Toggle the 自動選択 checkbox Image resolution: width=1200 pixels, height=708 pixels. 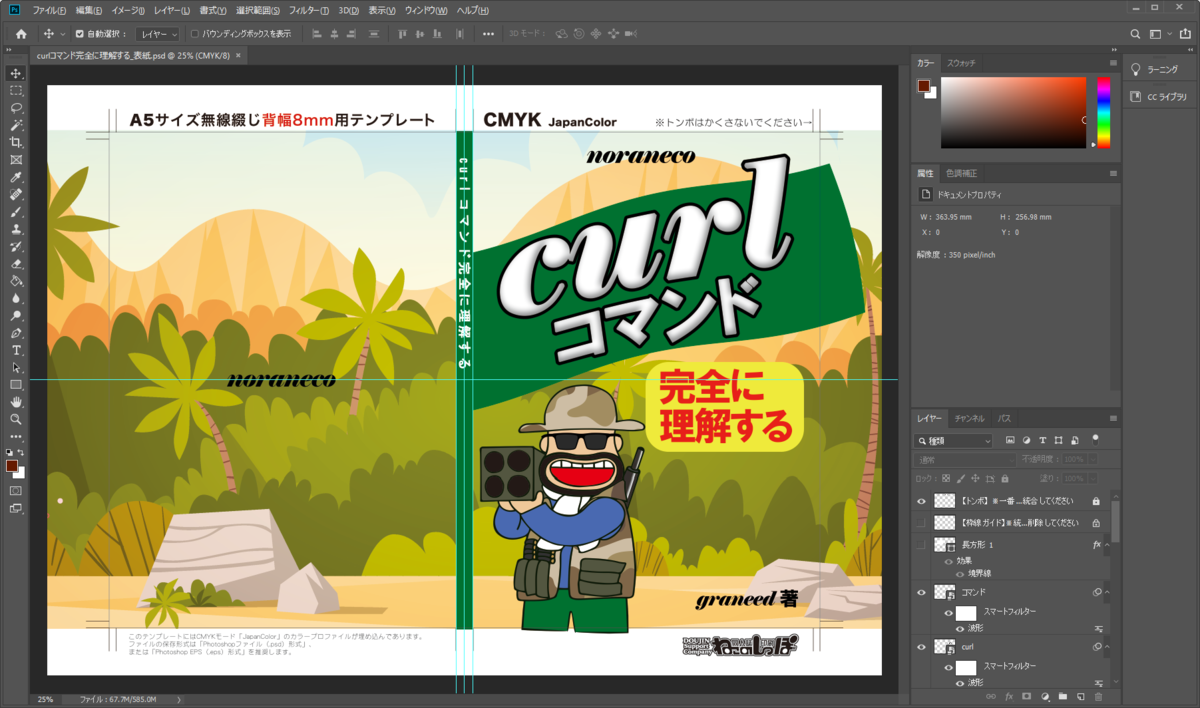tap(81, 33)
